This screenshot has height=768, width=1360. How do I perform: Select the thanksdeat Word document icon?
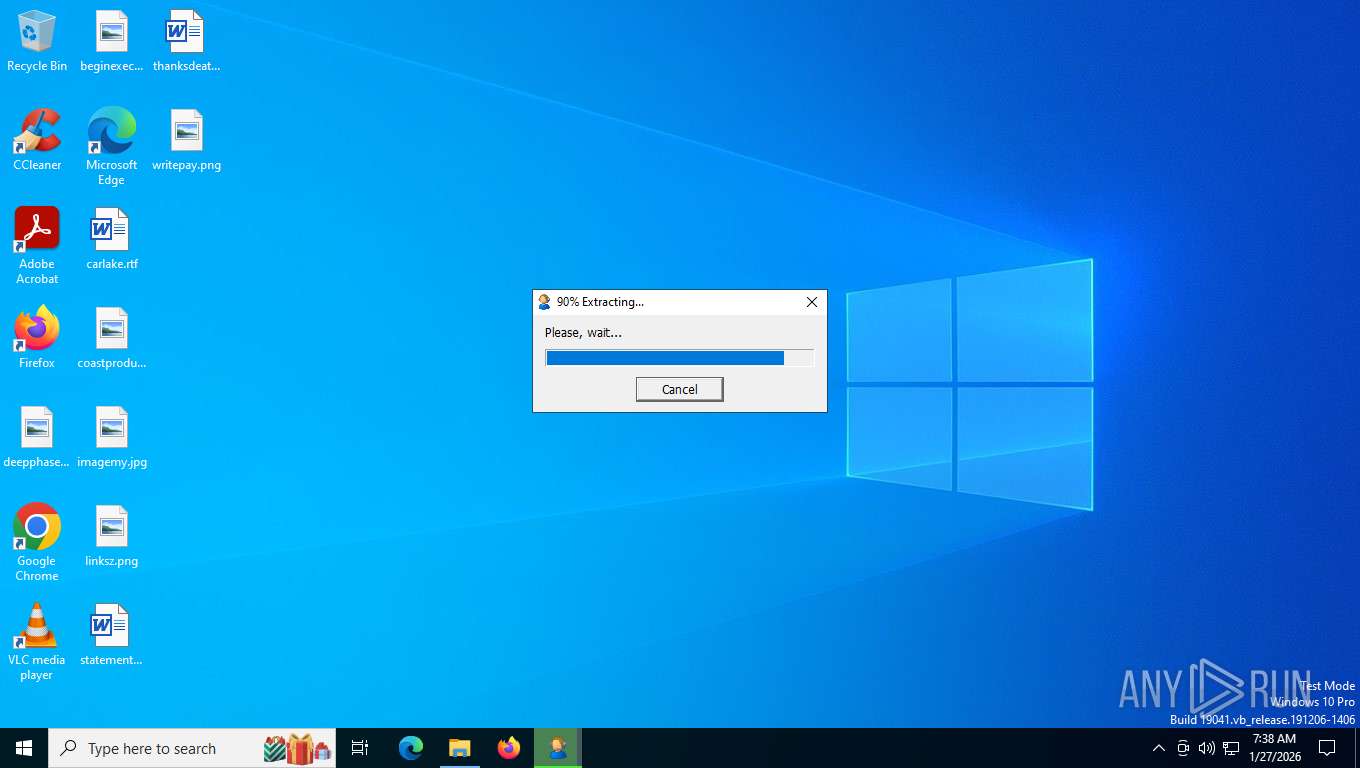tap(186, 41)
